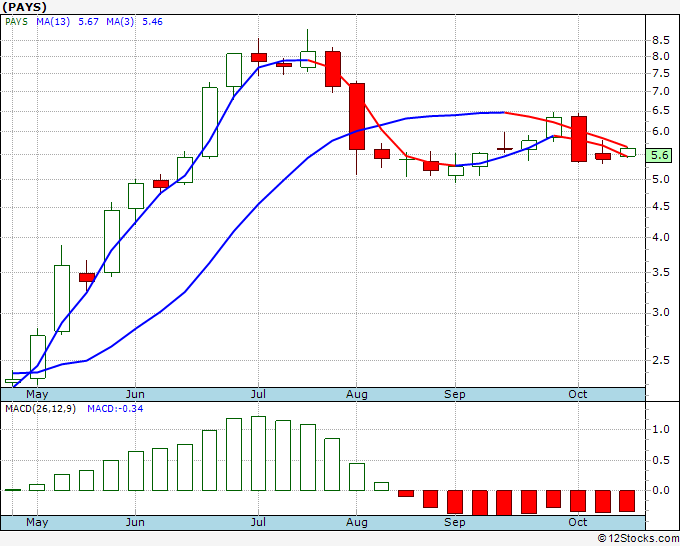
Task: Click the large red October candlestick
Action: (x=579, y=139)
